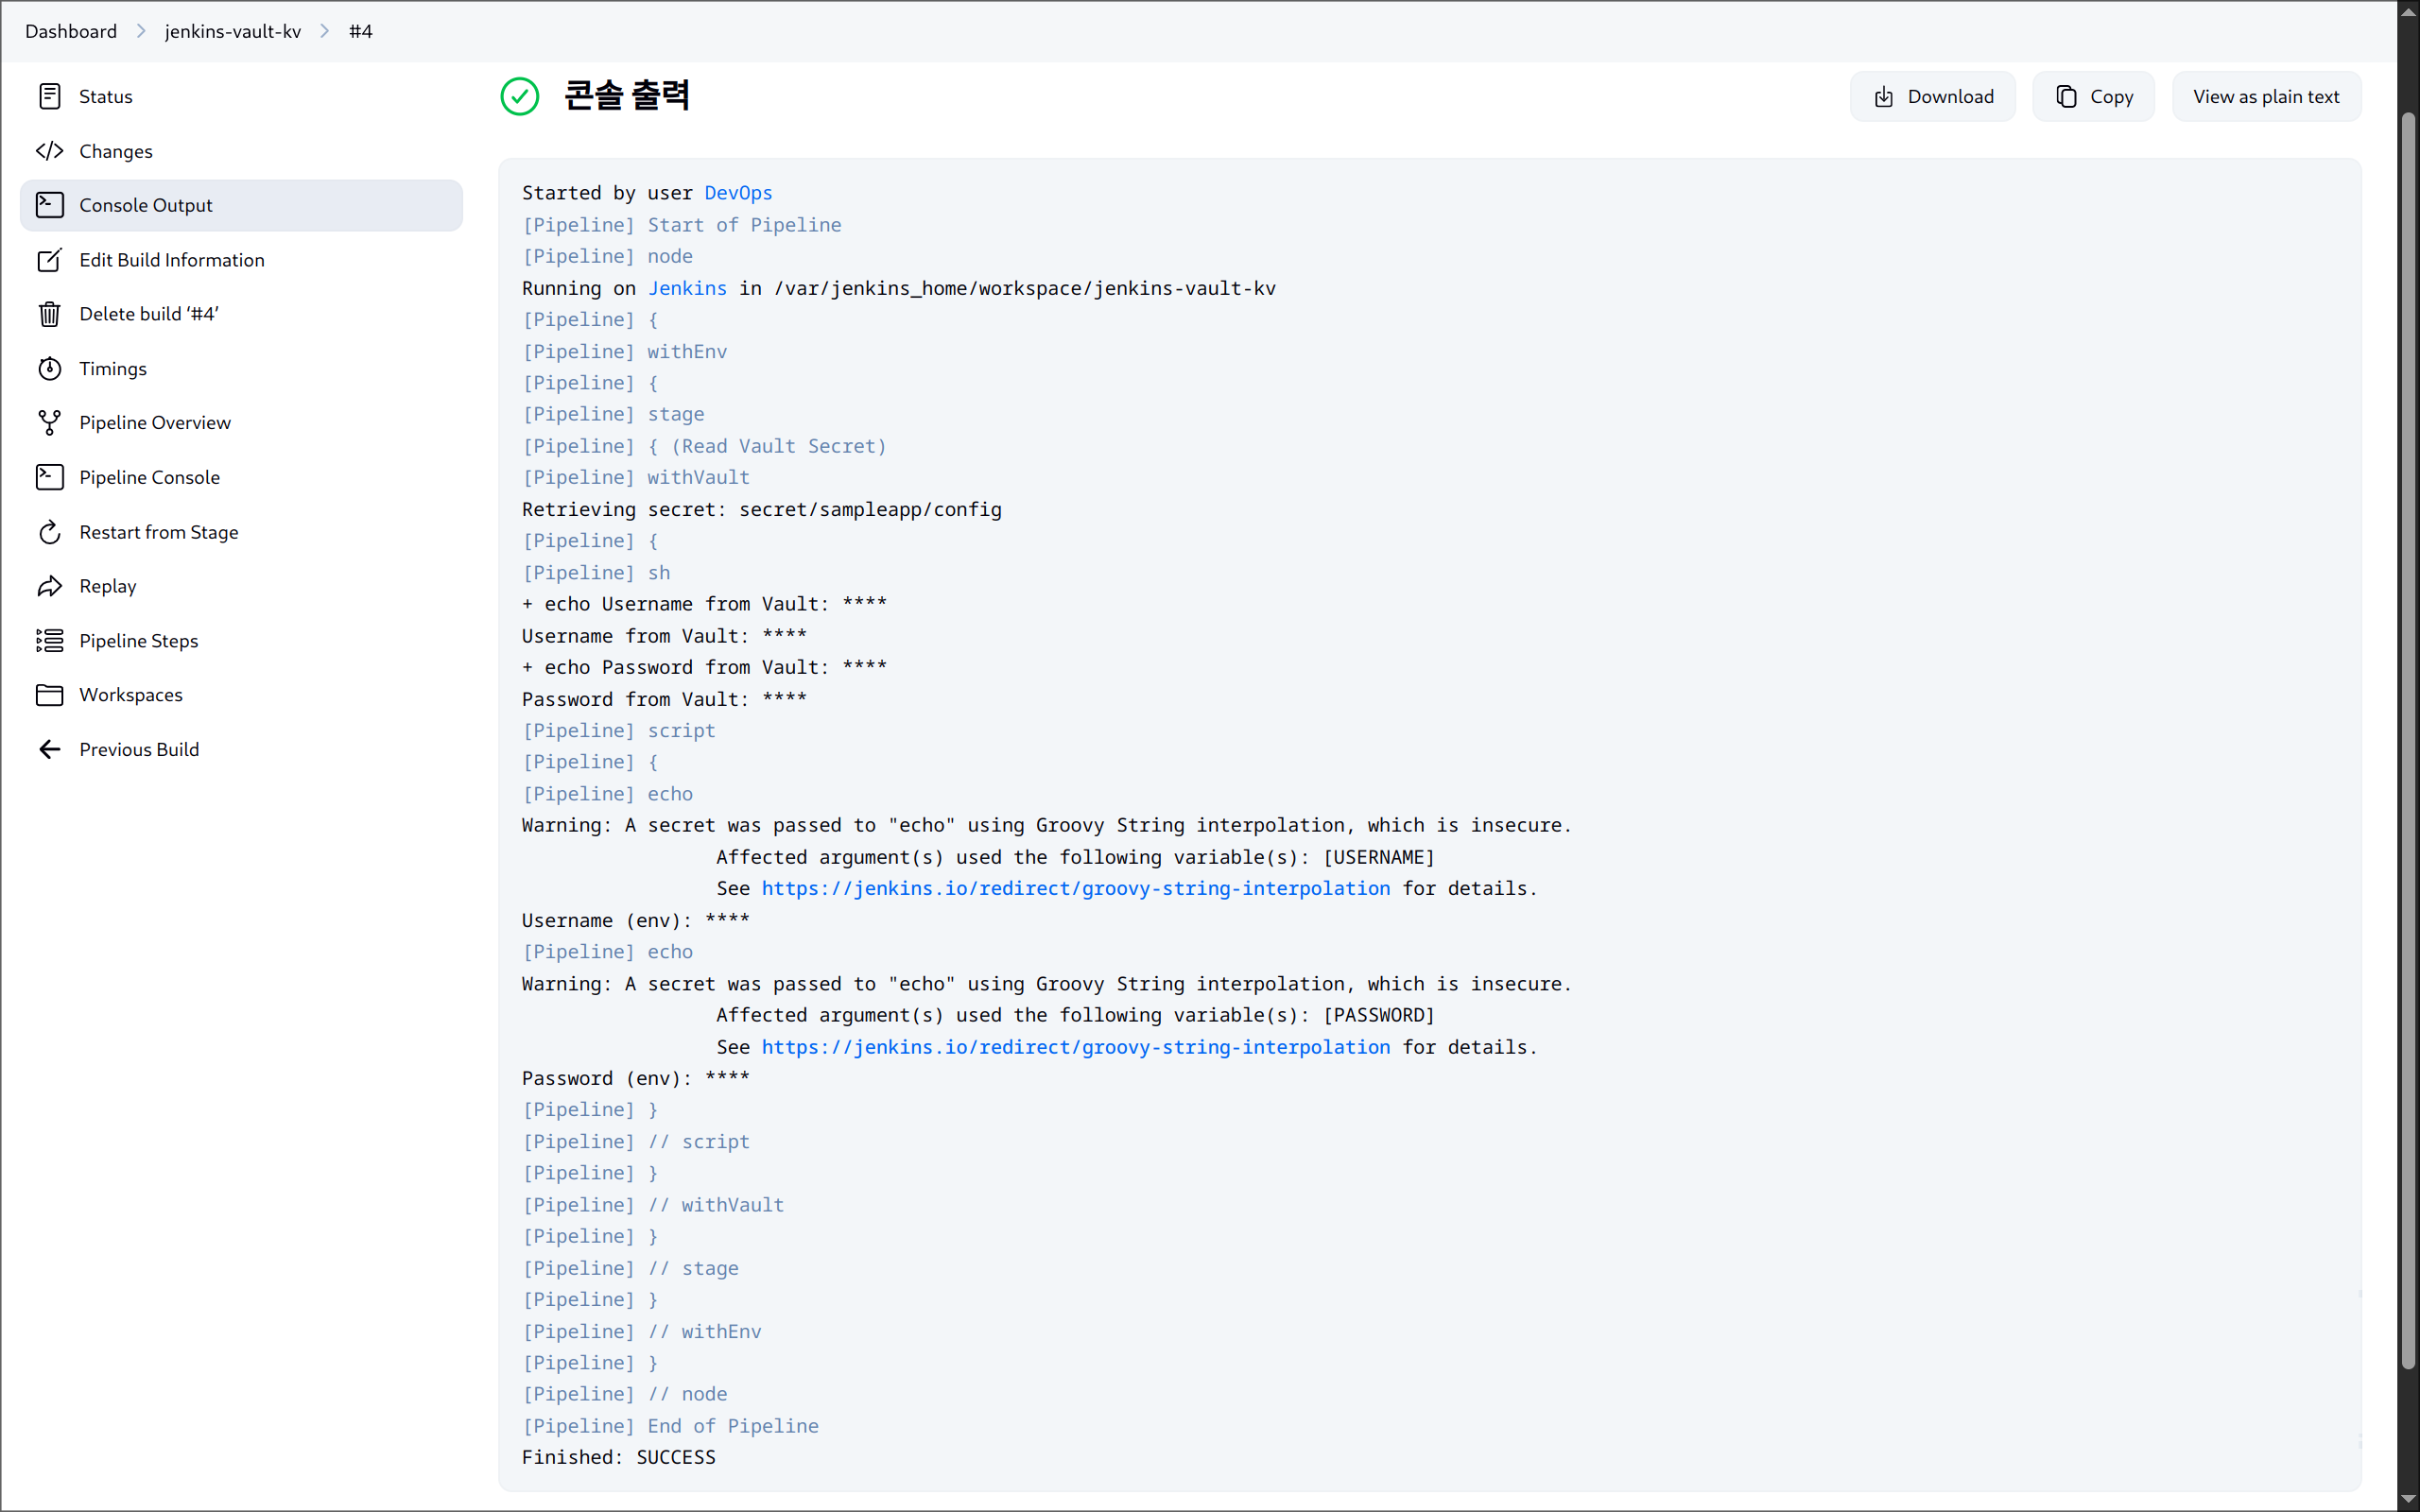Click 'Password (env): ****' line
The height and width of the screenshot is (1512, 2420).
[x=636, y=1078]
